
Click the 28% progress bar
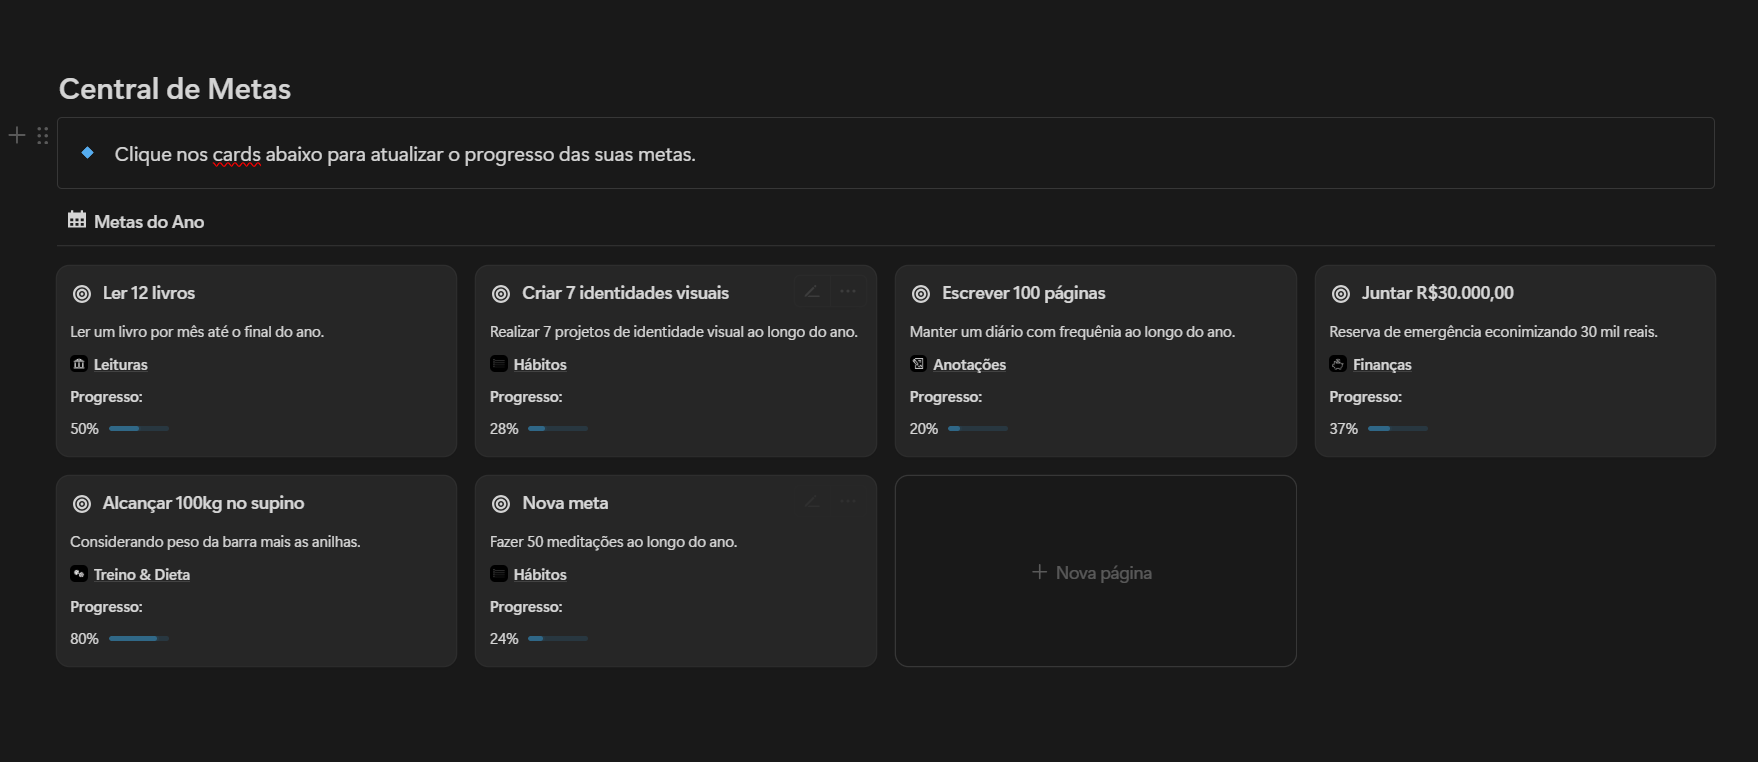click(558, 428)
